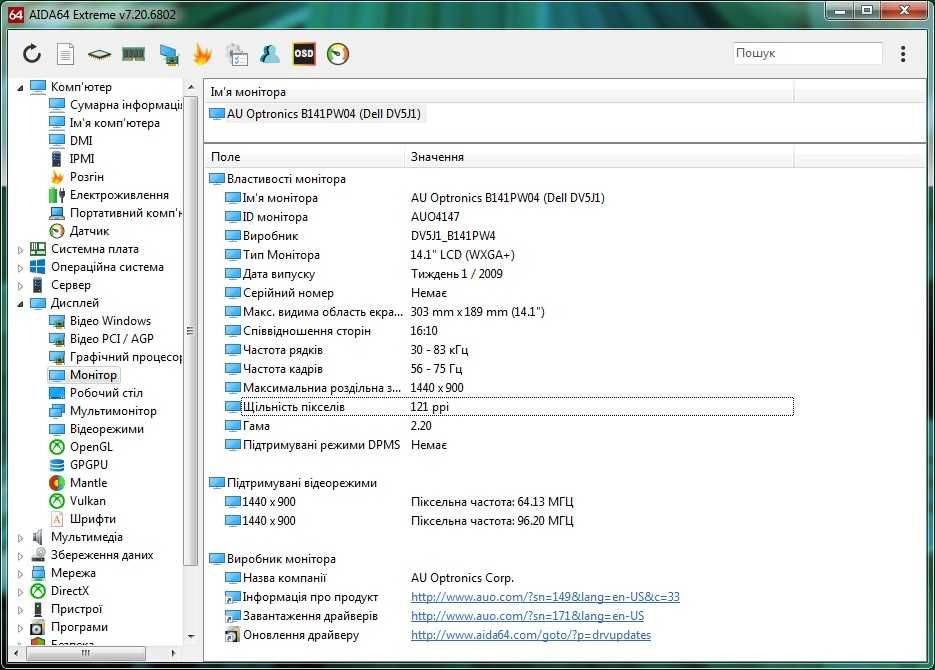Expand the Мультимедіа tree node

click(20, 538)
